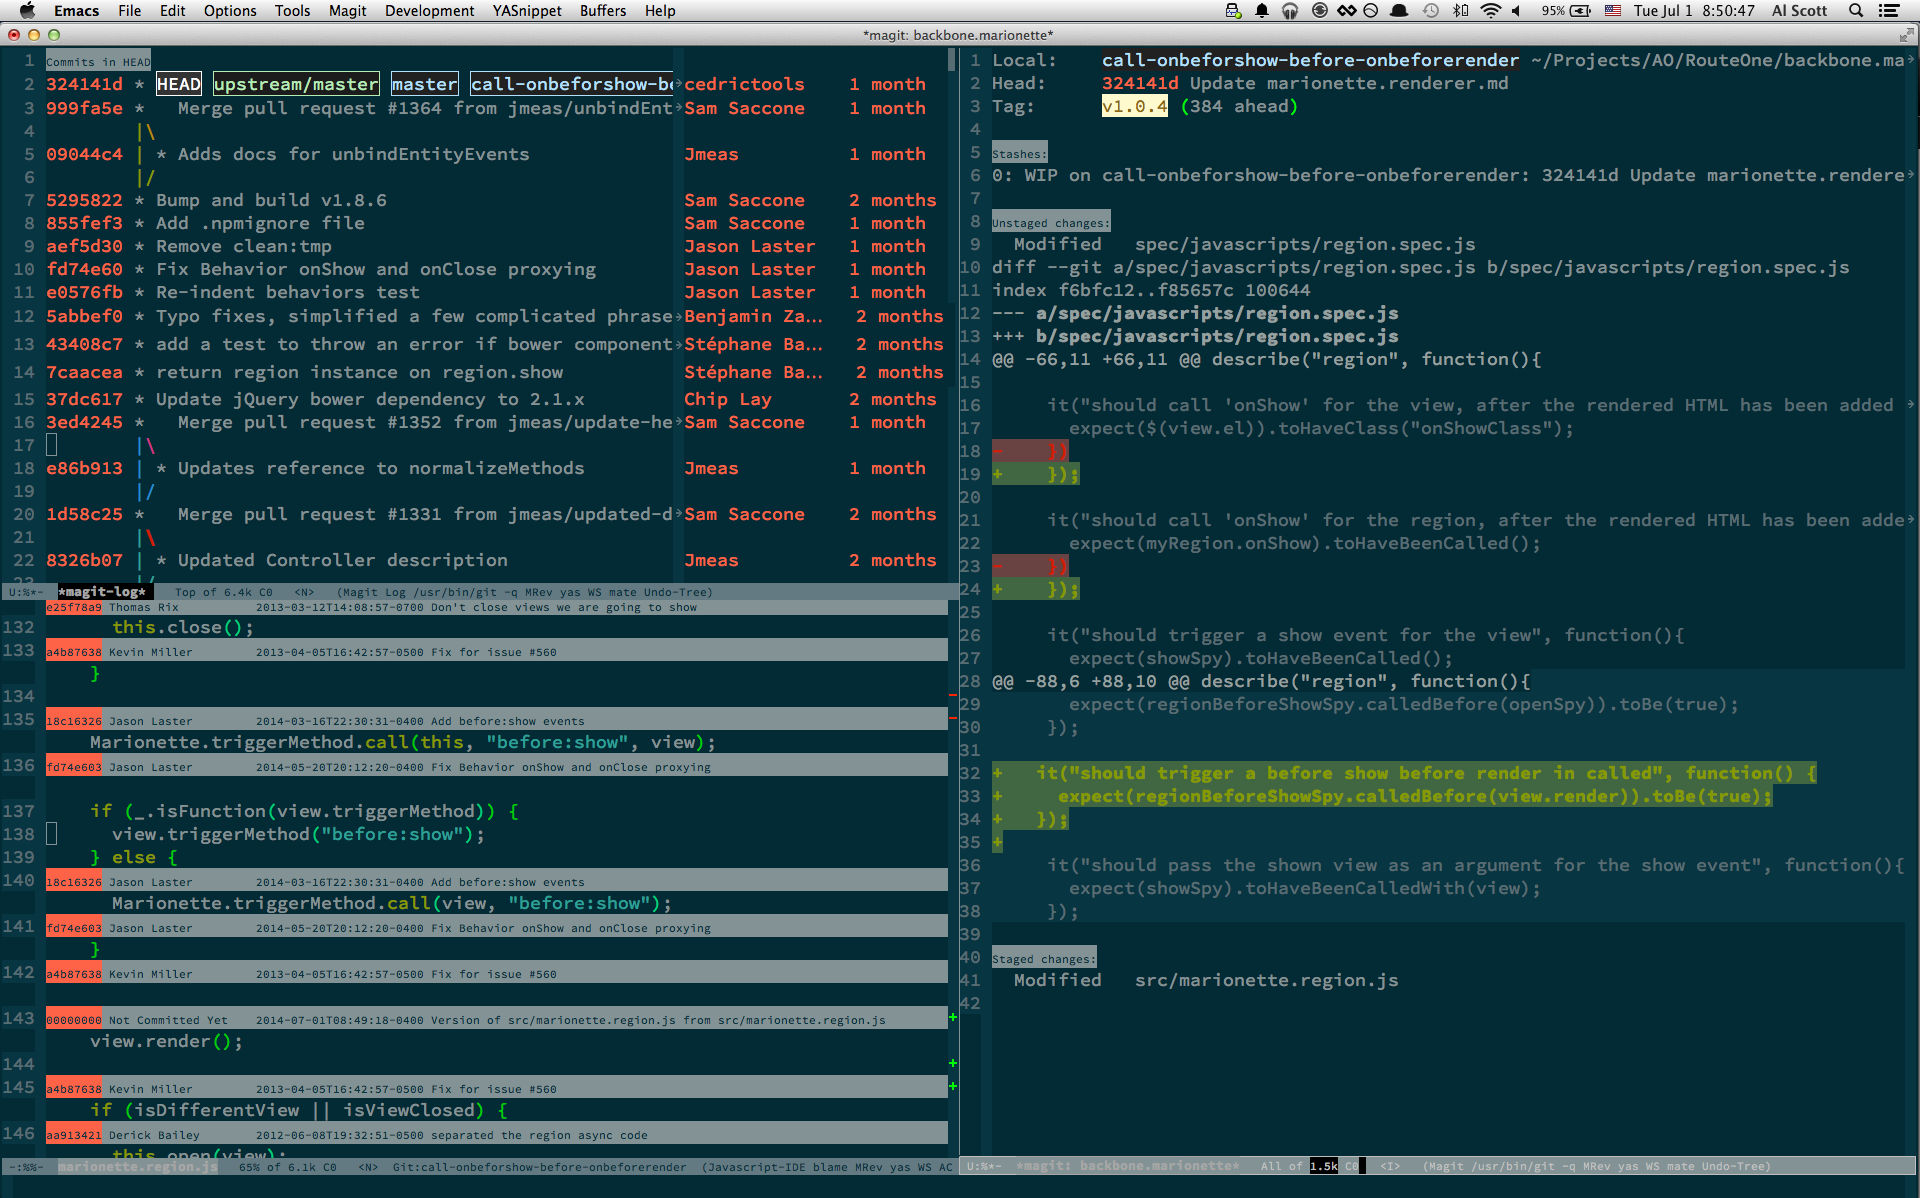This screenshot has height=1198, width=1920.
Task: Click the Commits in HEAD header
Action: 98,62
